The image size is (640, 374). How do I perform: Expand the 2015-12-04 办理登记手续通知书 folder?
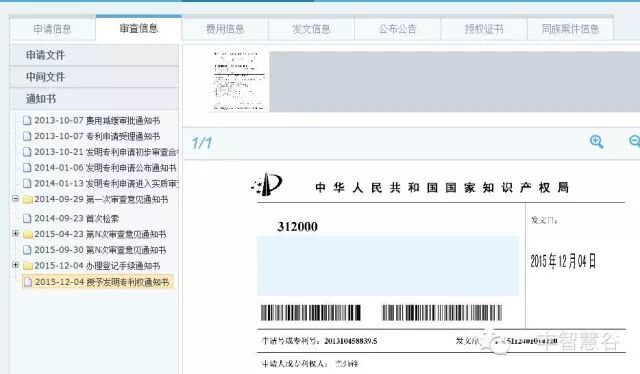[16, 265]
